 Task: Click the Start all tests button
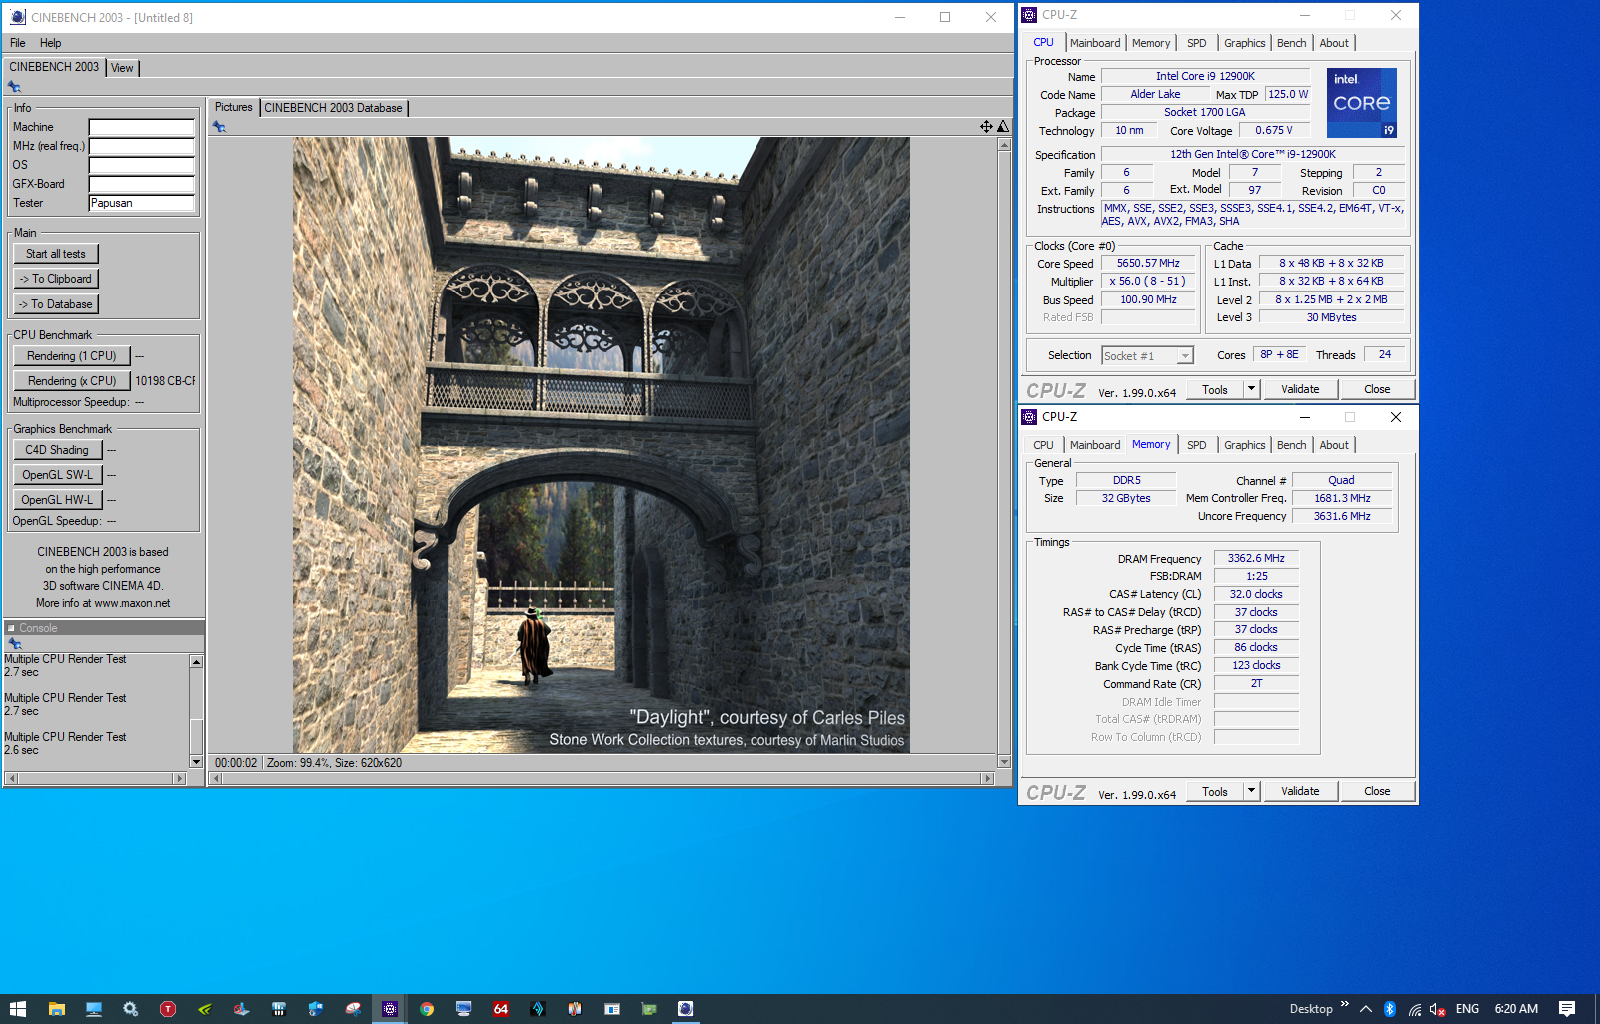coord(56,254)
